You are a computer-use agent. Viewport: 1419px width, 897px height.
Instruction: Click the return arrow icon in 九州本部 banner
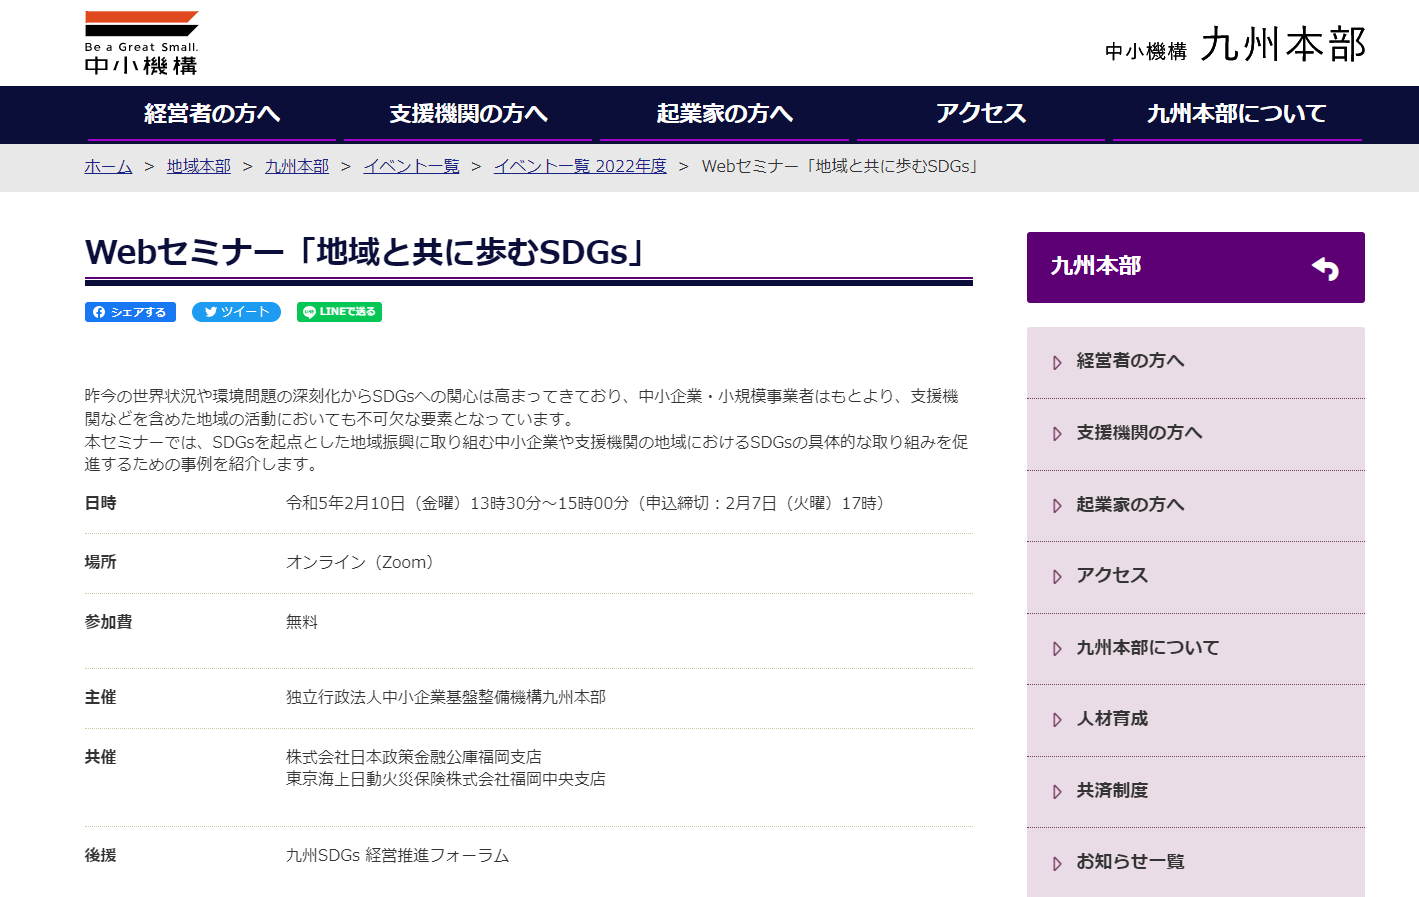coord(1325,268)
